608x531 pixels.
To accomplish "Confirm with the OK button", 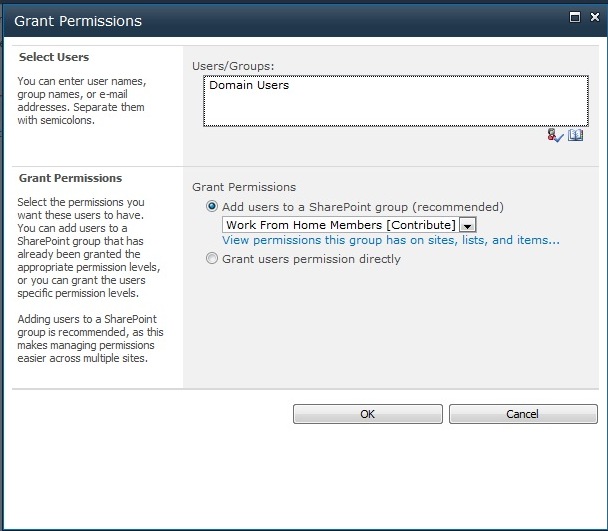I will (x=368, y=414).
